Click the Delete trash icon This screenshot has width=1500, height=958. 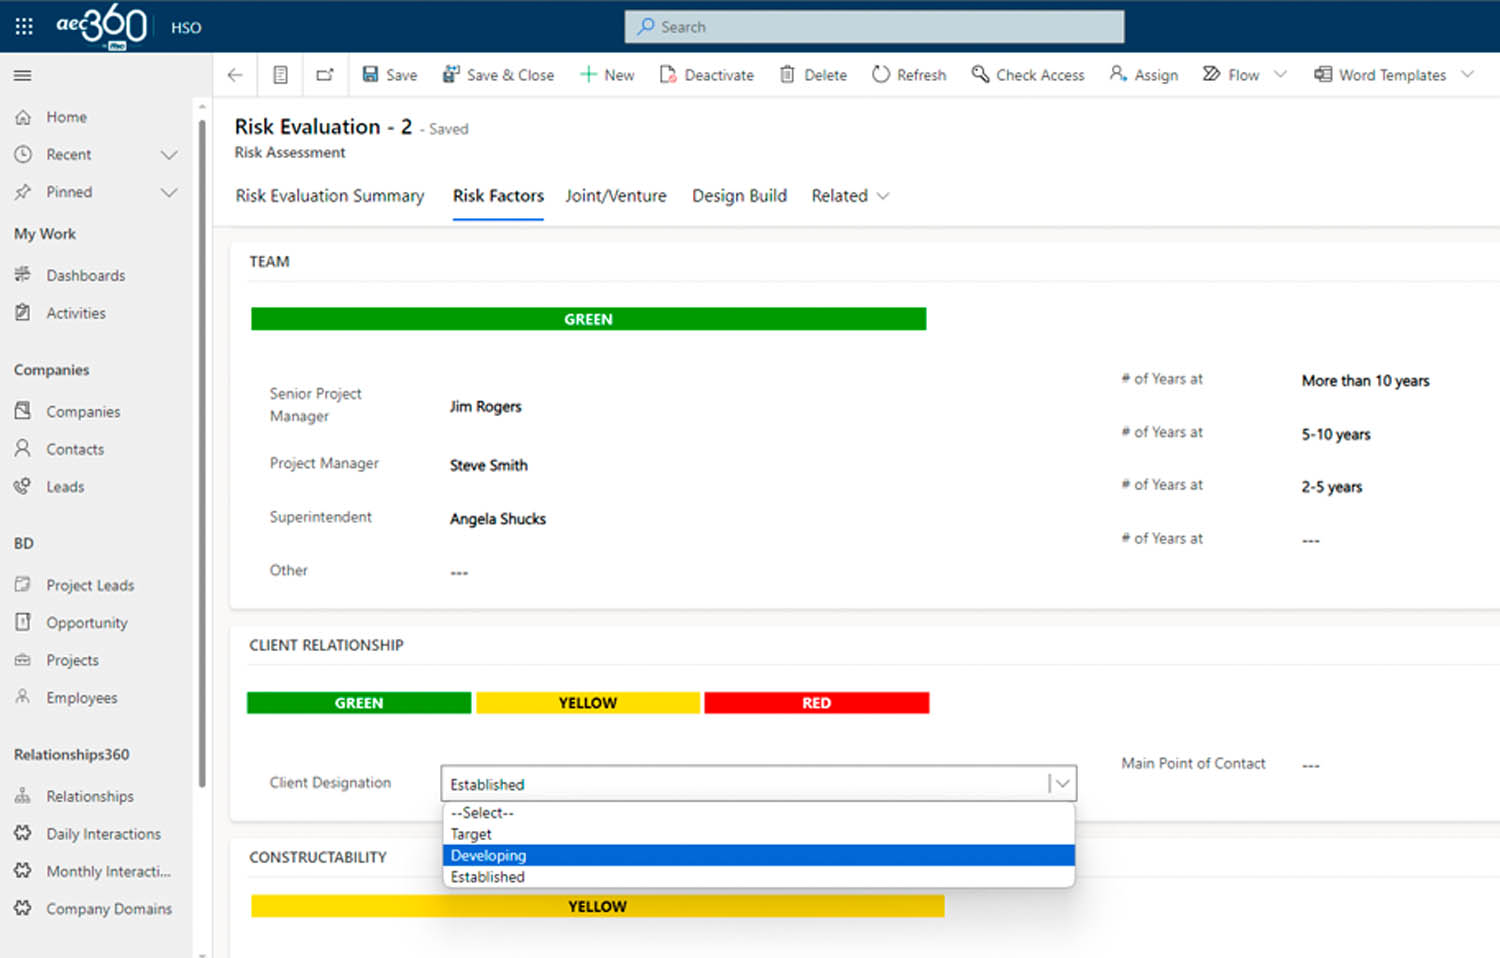point(788,75)
